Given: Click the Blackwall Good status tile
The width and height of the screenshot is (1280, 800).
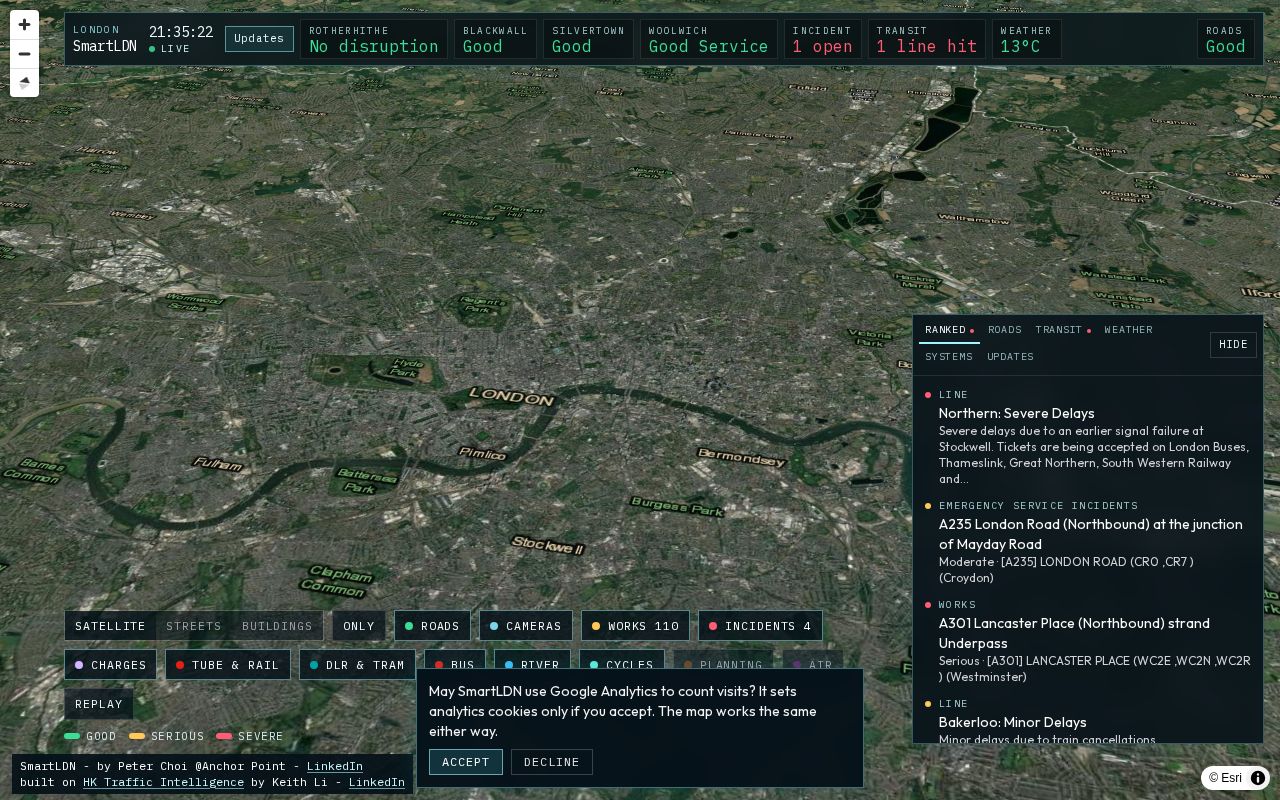Looking at the screenshot, I should [x=495, y=40].
